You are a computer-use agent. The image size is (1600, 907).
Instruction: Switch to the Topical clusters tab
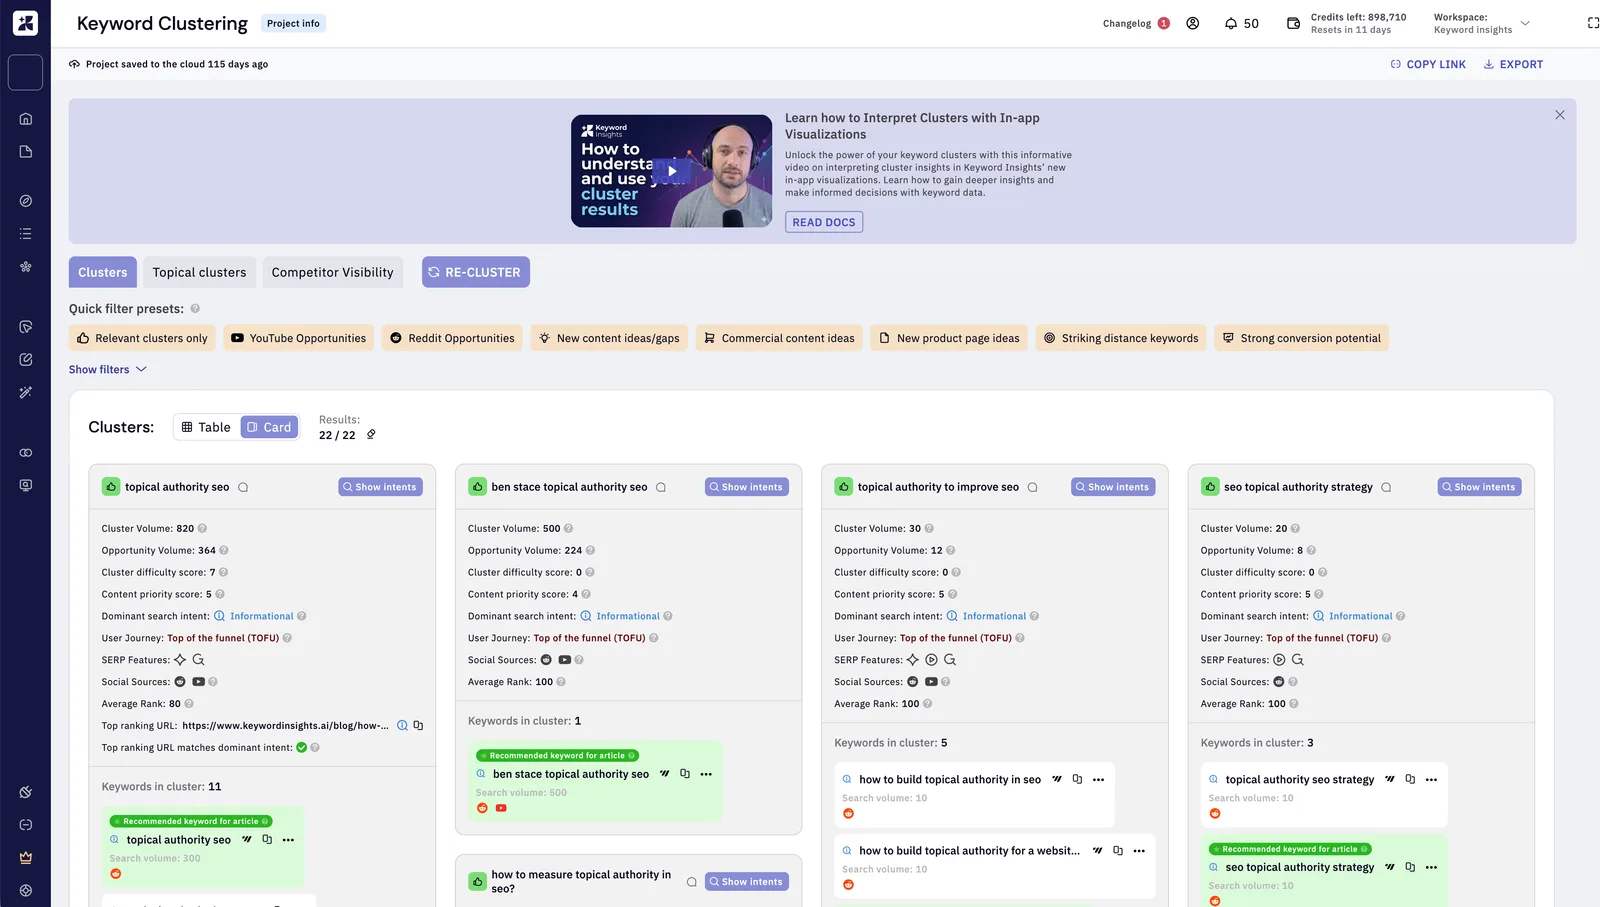pyautogui.click(x=199, y=272)
